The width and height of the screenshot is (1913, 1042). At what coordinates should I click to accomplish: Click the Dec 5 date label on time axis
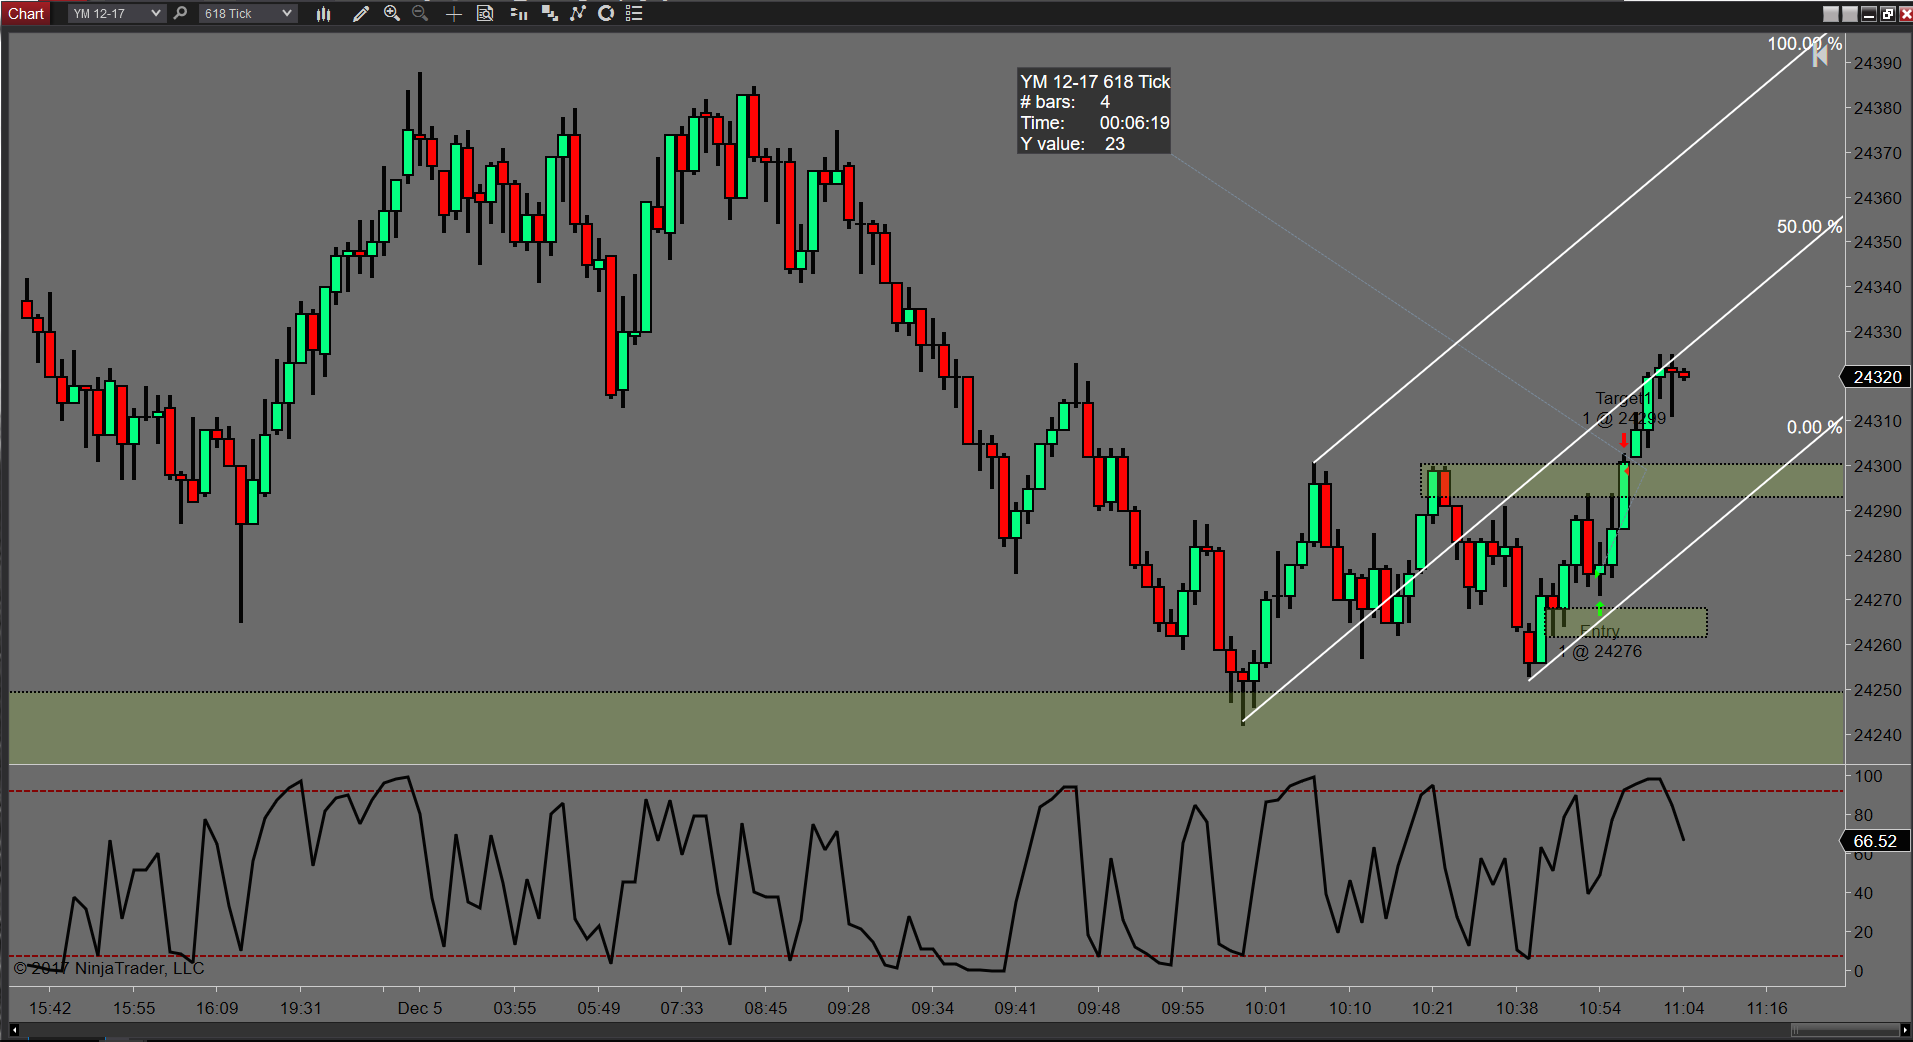point(419,1008)
